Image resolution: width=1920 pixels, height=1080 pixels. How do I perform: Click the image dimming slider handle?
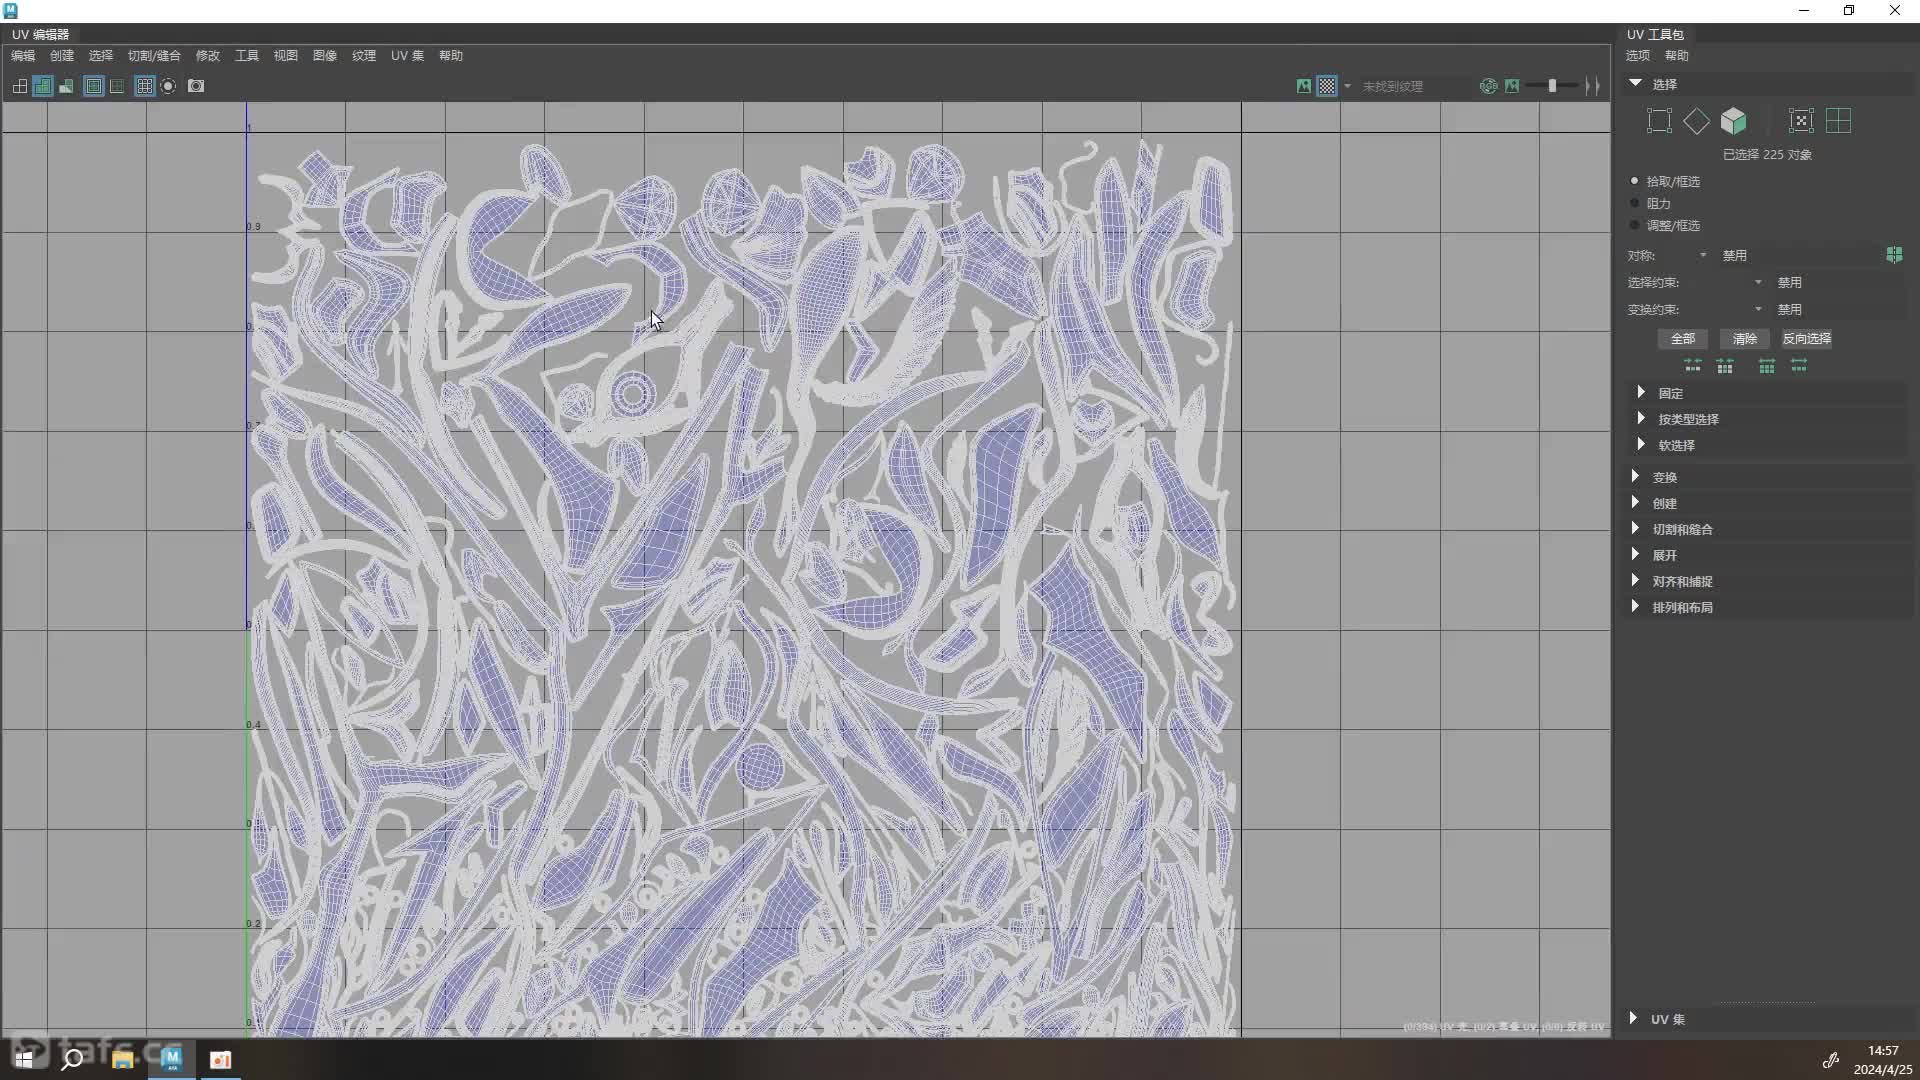tap(1552, 86)
